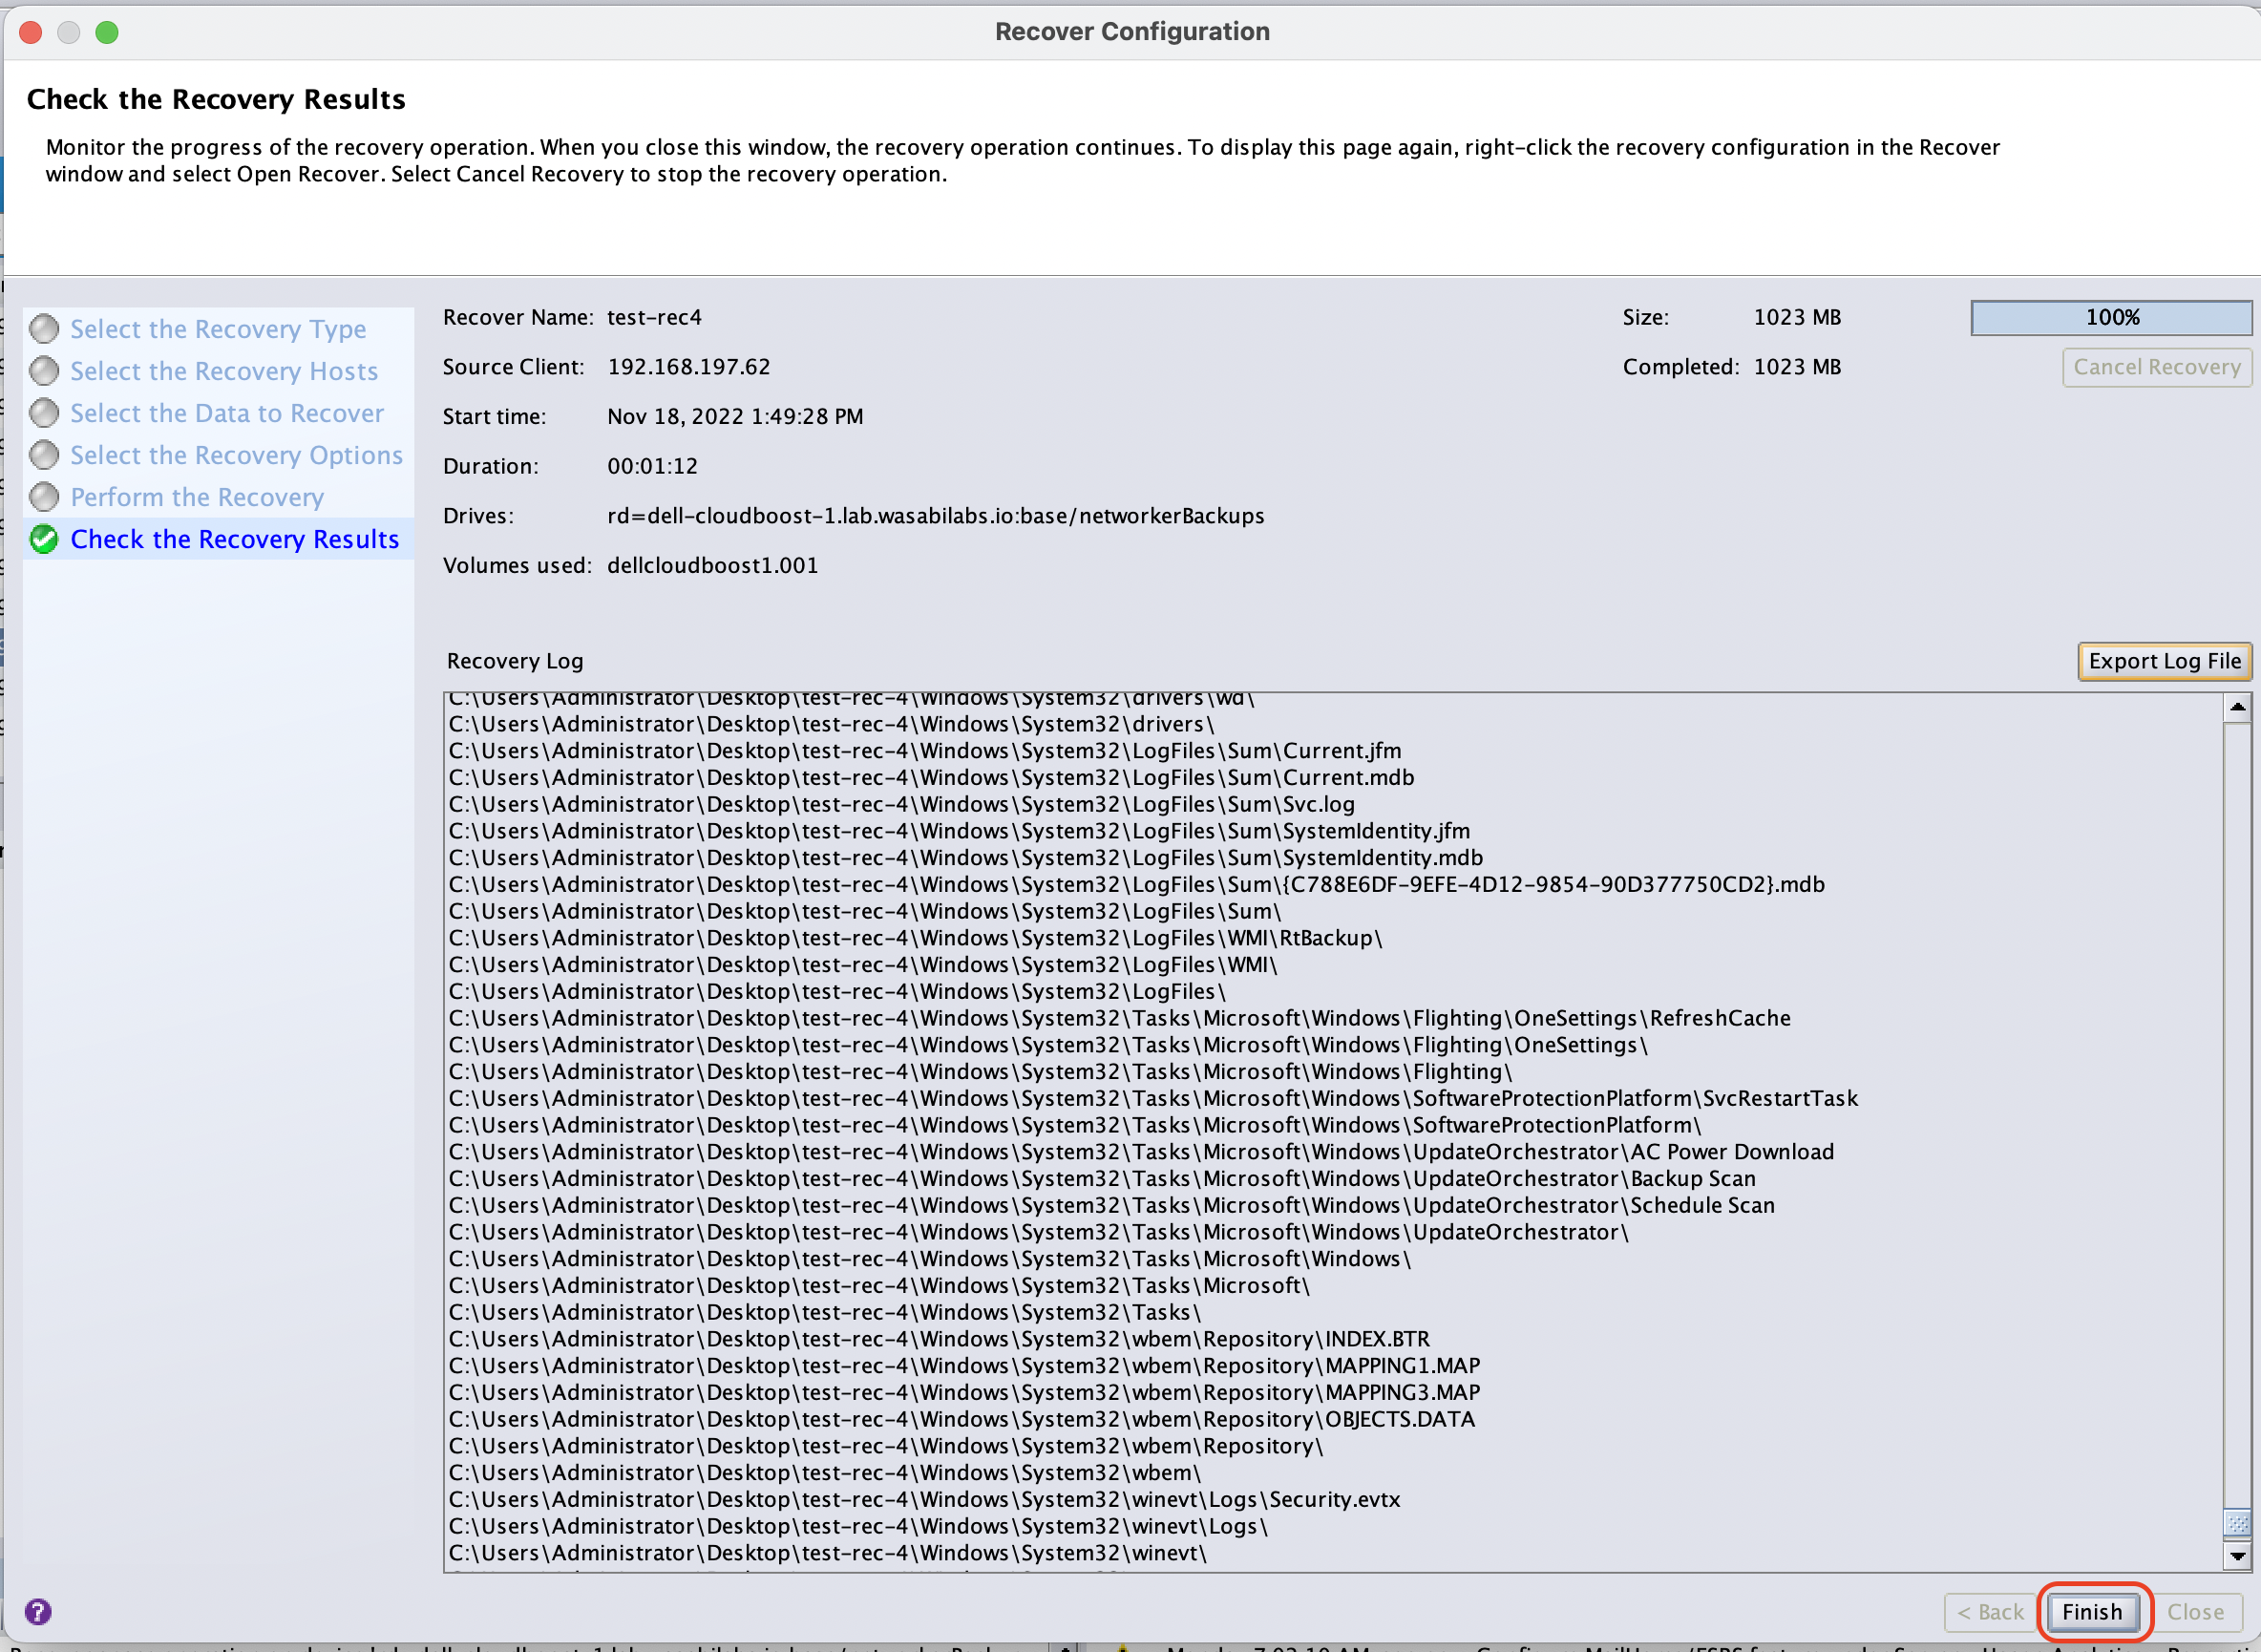This screenshot has width=2261, height=1652.
Task: Click the recovery log scrollbar down arrow
Action: point(2237,1556)
